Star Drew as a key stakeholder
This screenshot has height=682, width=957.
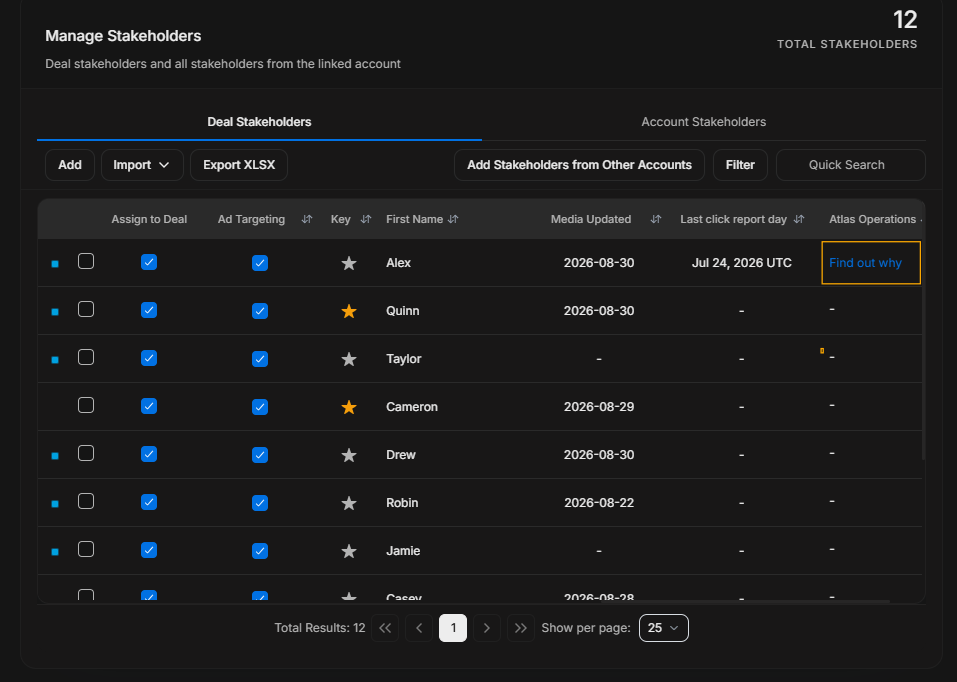tap(348, 455)
